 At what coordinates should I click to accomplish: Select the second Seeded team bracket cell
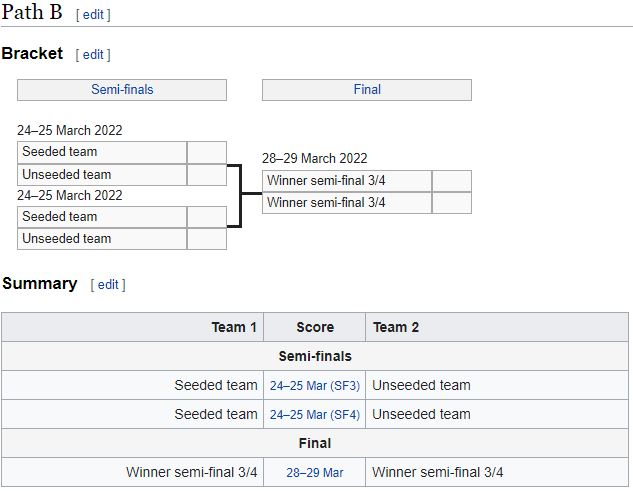[102, 217]
